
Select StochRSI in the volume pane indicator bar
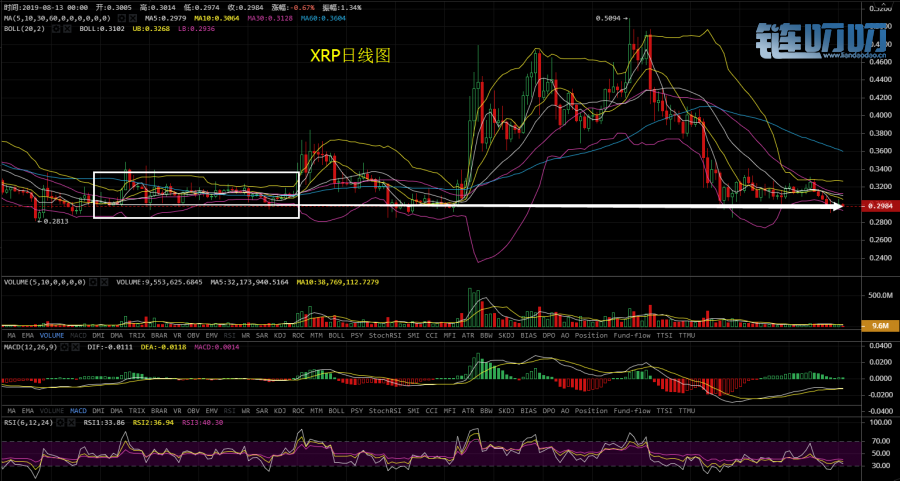pos(385,335)
